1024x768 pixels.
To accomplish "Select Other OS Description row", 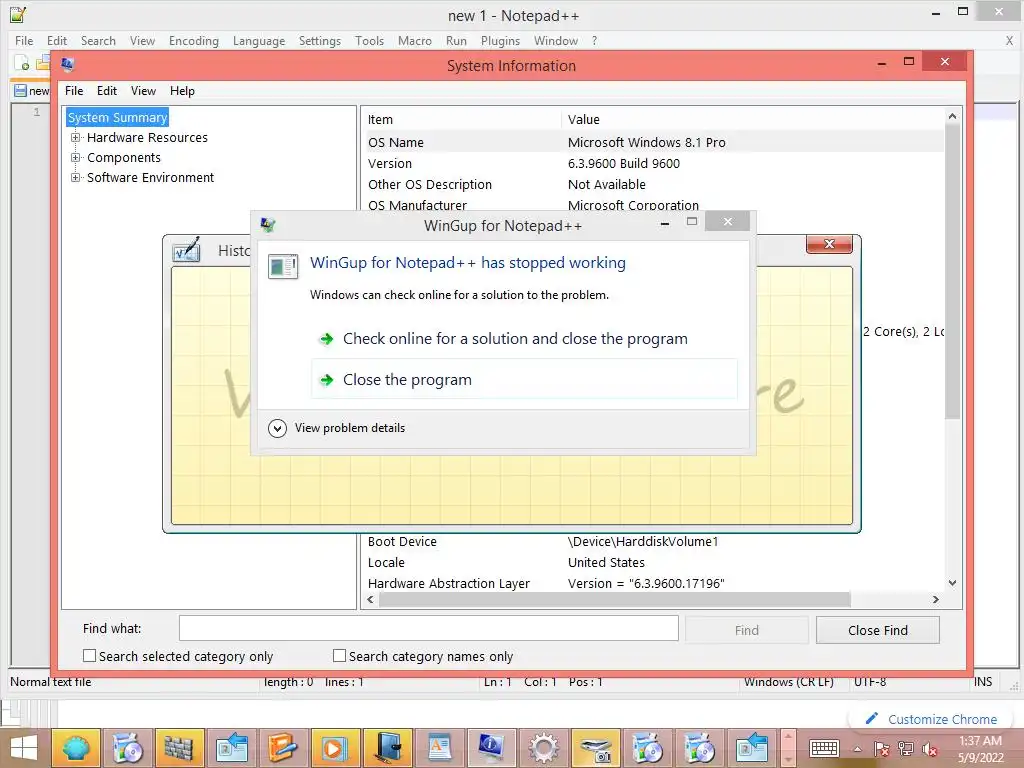I will click(x=653, y=184).
